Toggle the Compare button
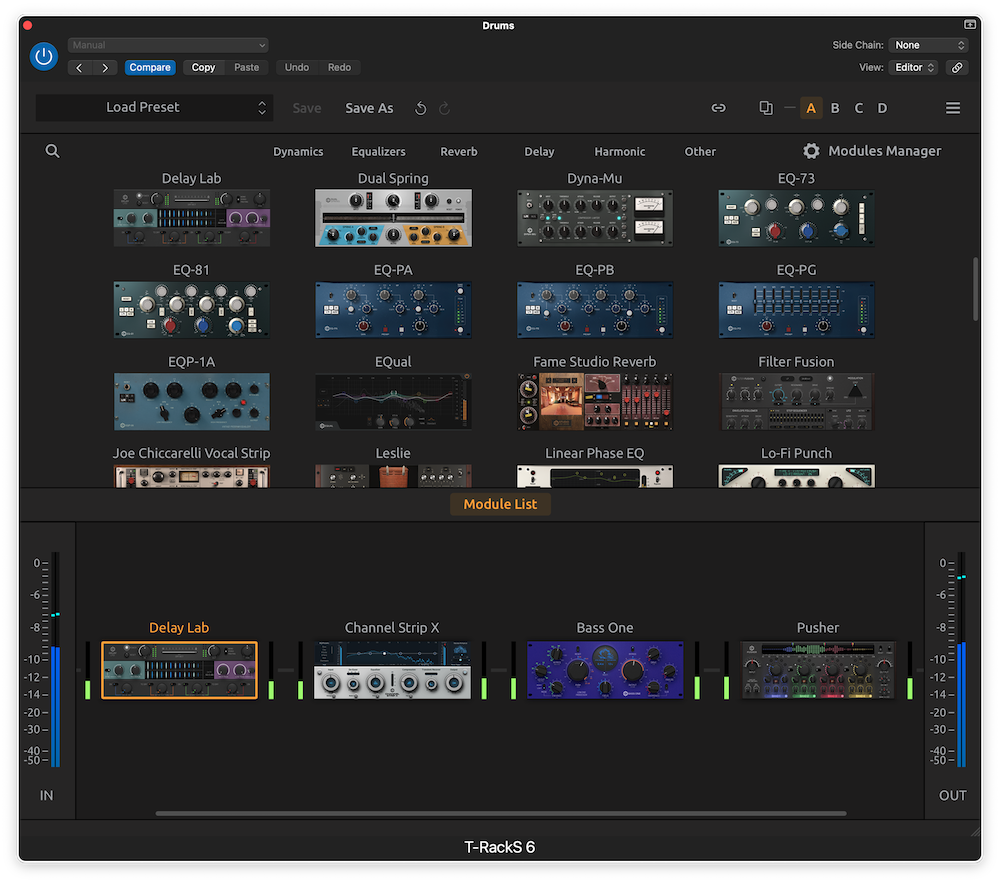 click(x=150, y=67)
